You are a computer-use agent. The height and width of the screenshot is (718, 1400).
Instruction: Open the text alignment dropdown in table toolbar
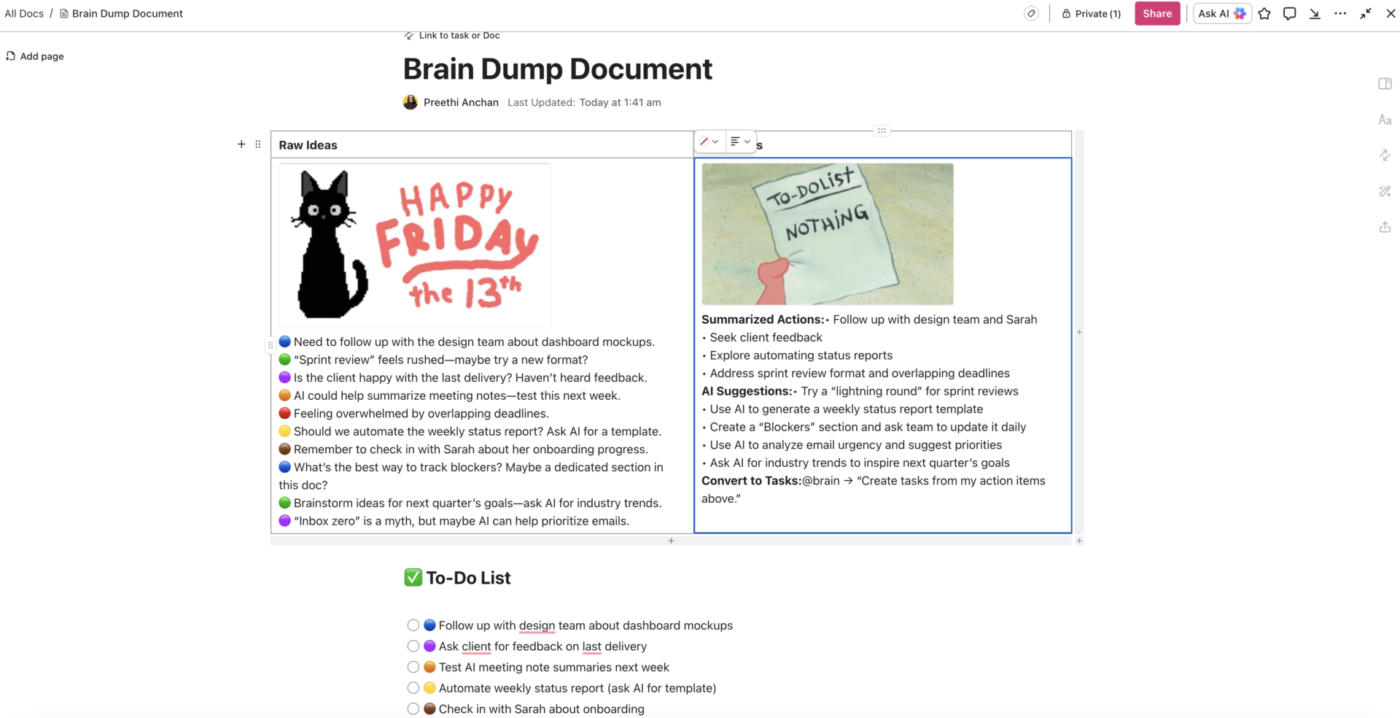[x=740, y=142]
